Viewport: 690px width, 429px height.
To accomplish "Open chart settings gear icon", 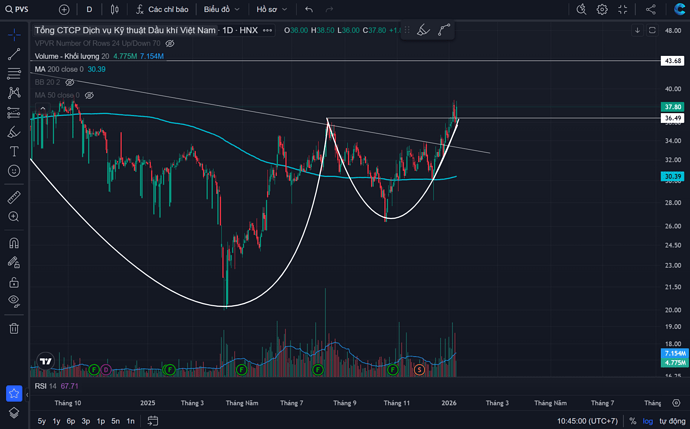I will pos(602,9).
